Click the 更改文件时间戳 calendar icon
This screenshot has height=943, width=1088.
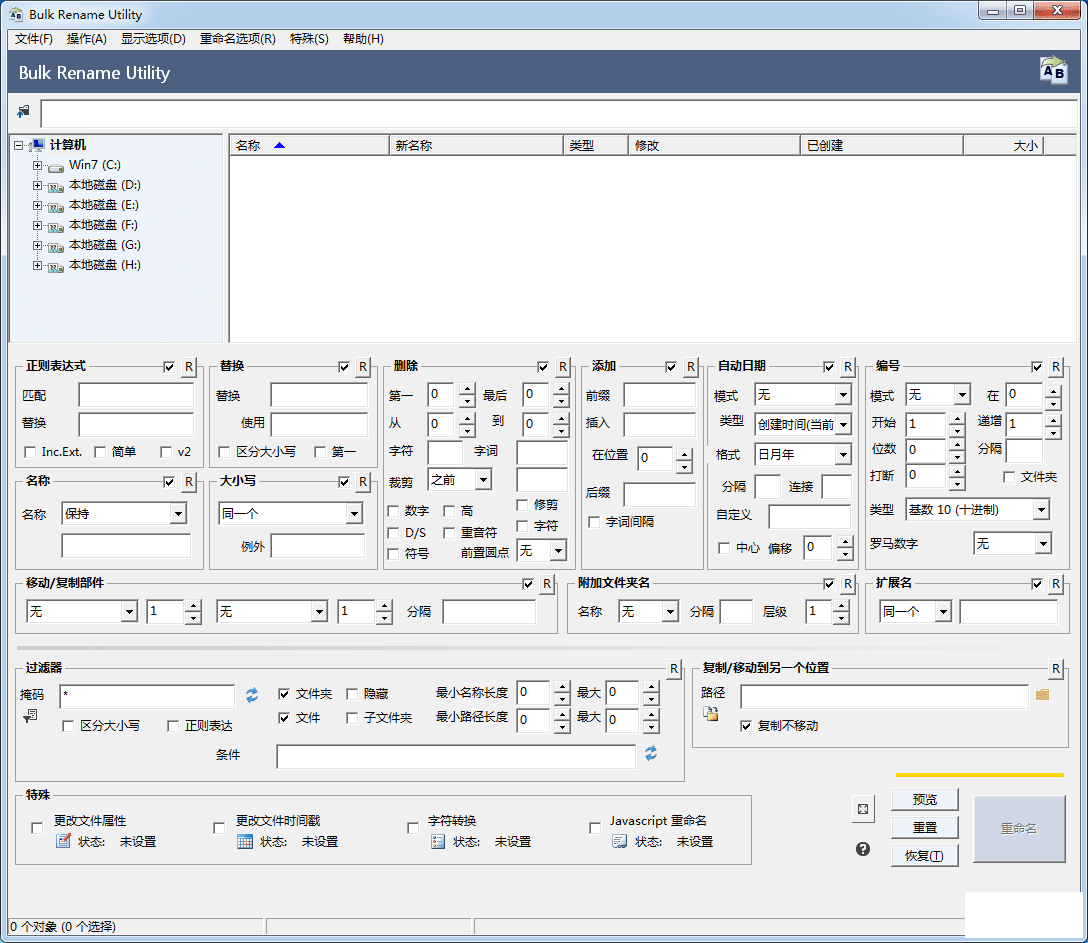[x=245, y=841]
